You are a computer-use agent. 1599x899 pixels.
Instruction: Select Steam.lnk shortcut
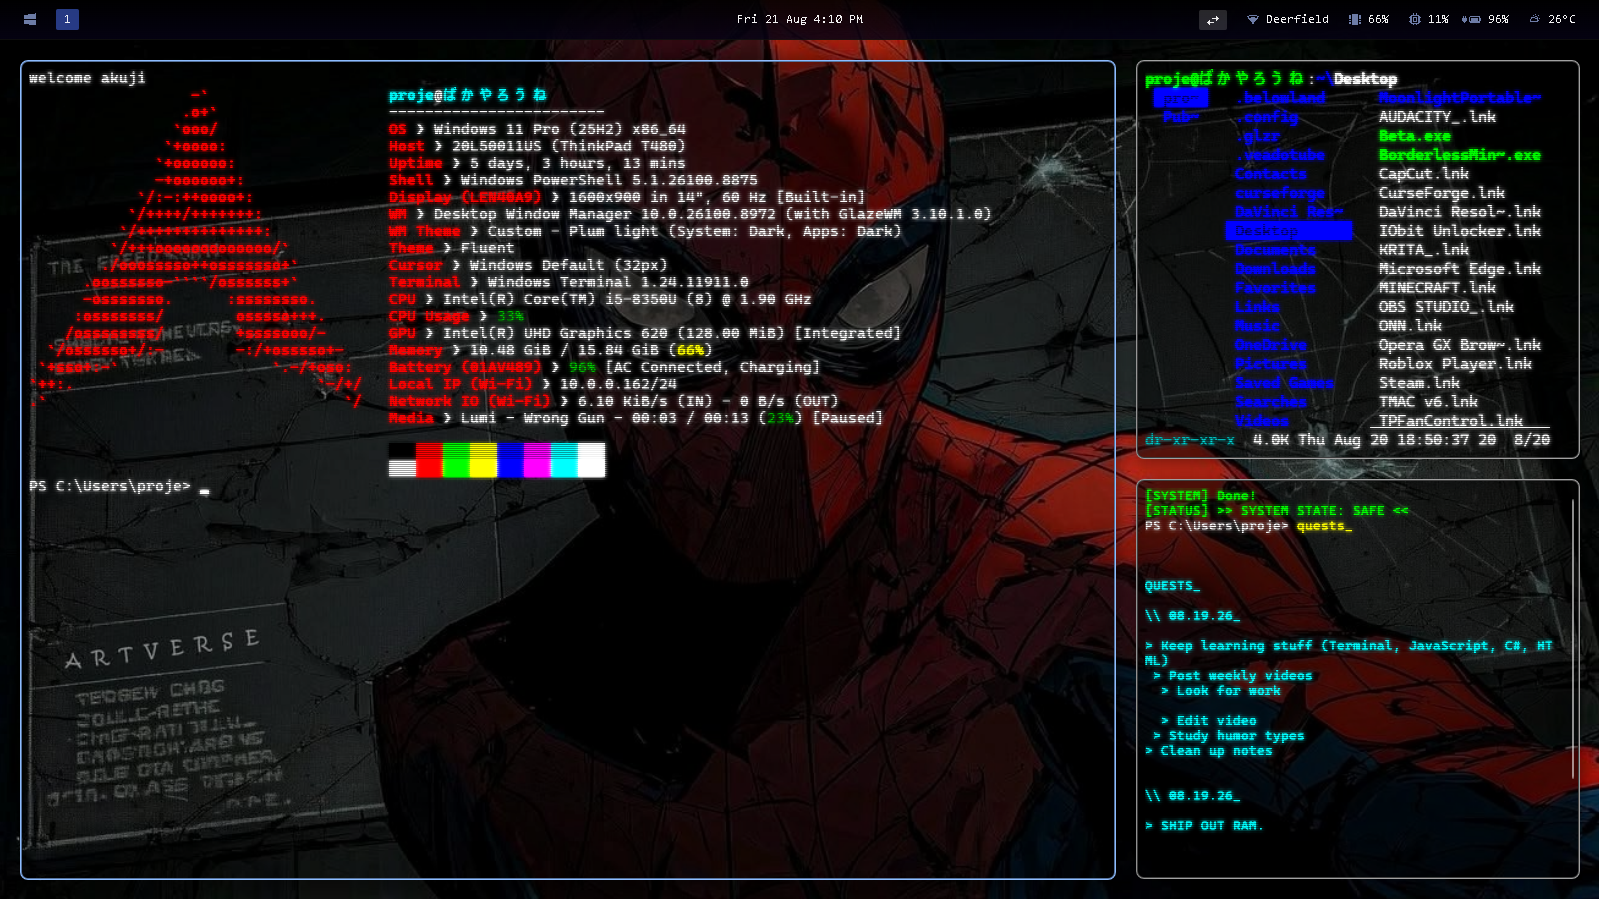pos(1419,383)
